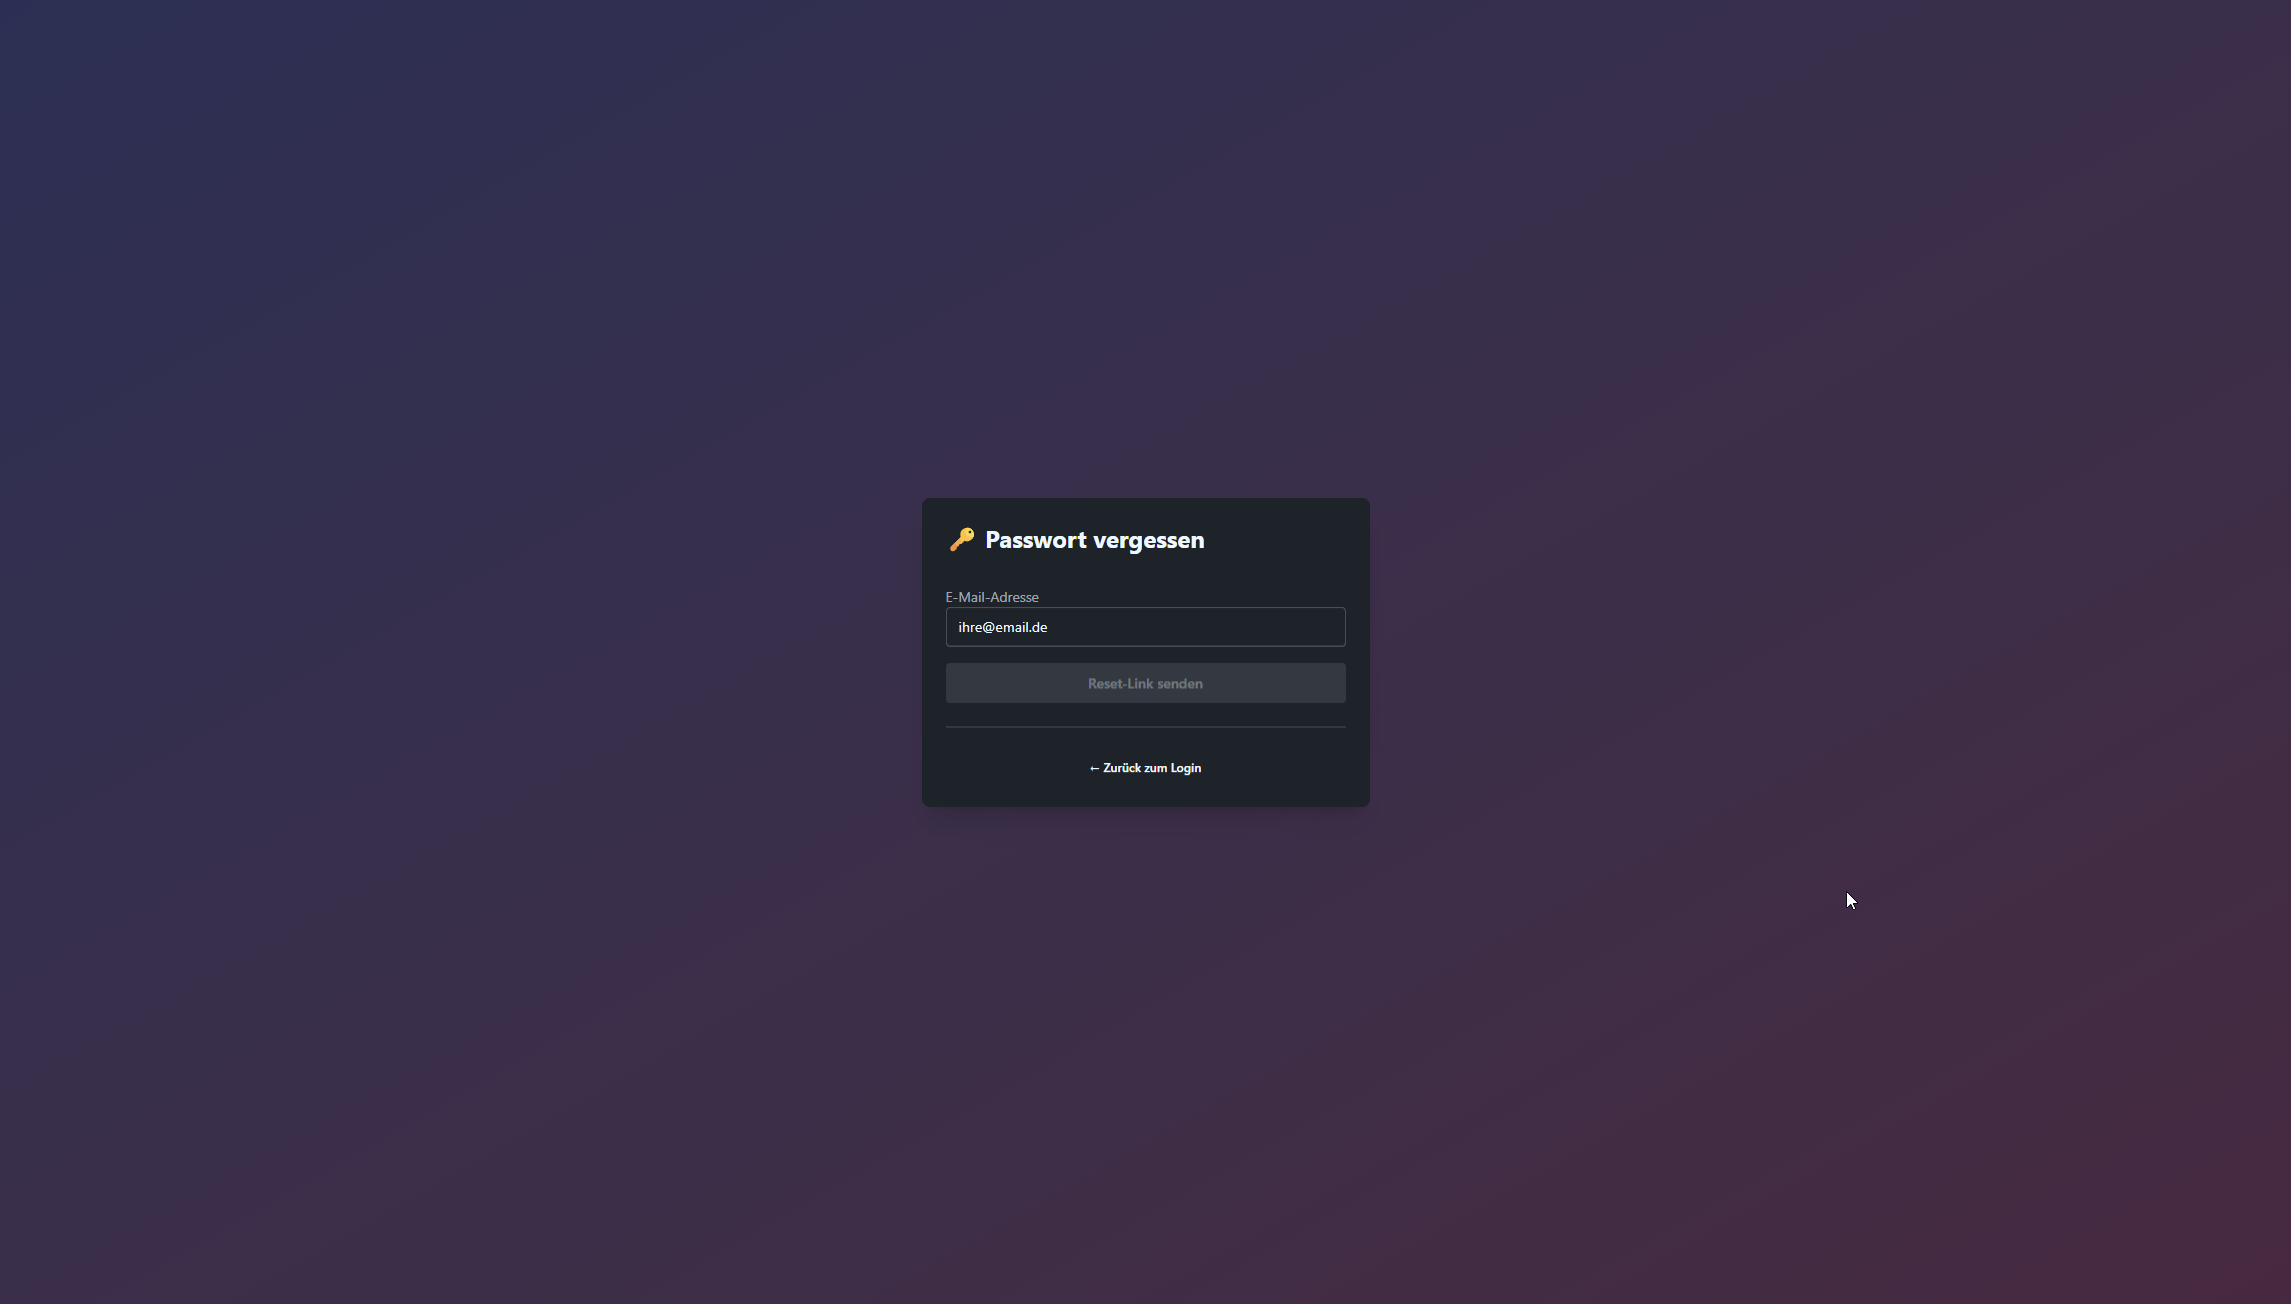Click the E-Mail-Adresse input field
2291x1304 pixels.
(x=1145, y=627)
